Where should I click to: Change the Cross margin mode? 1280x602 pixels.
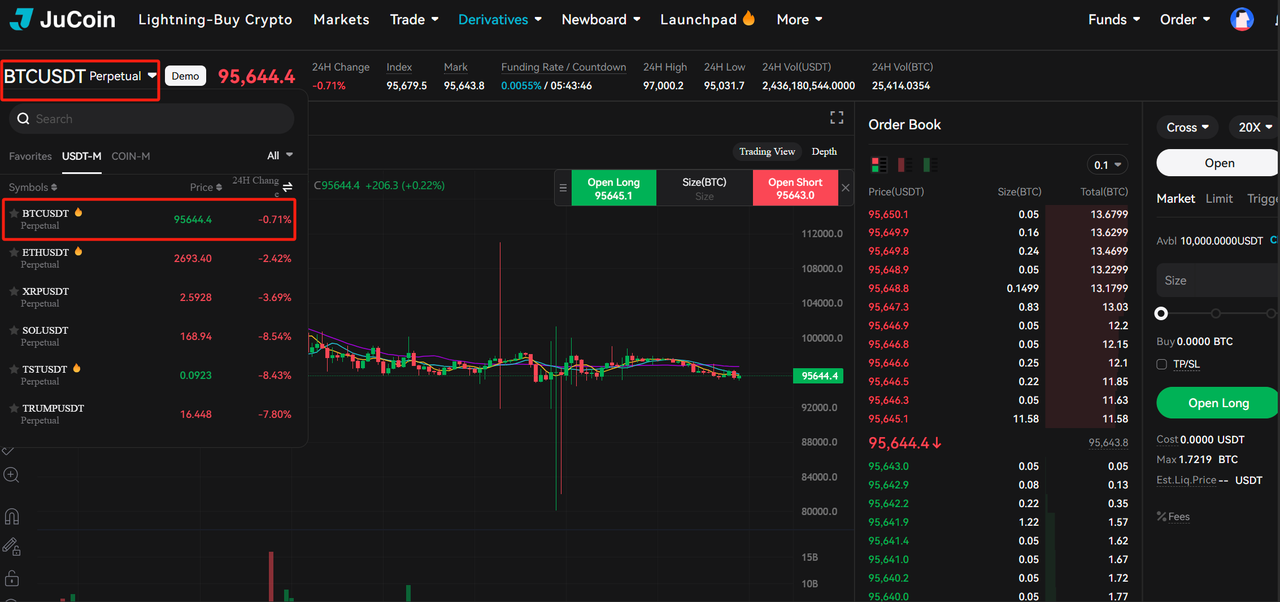pos(1188,127)
